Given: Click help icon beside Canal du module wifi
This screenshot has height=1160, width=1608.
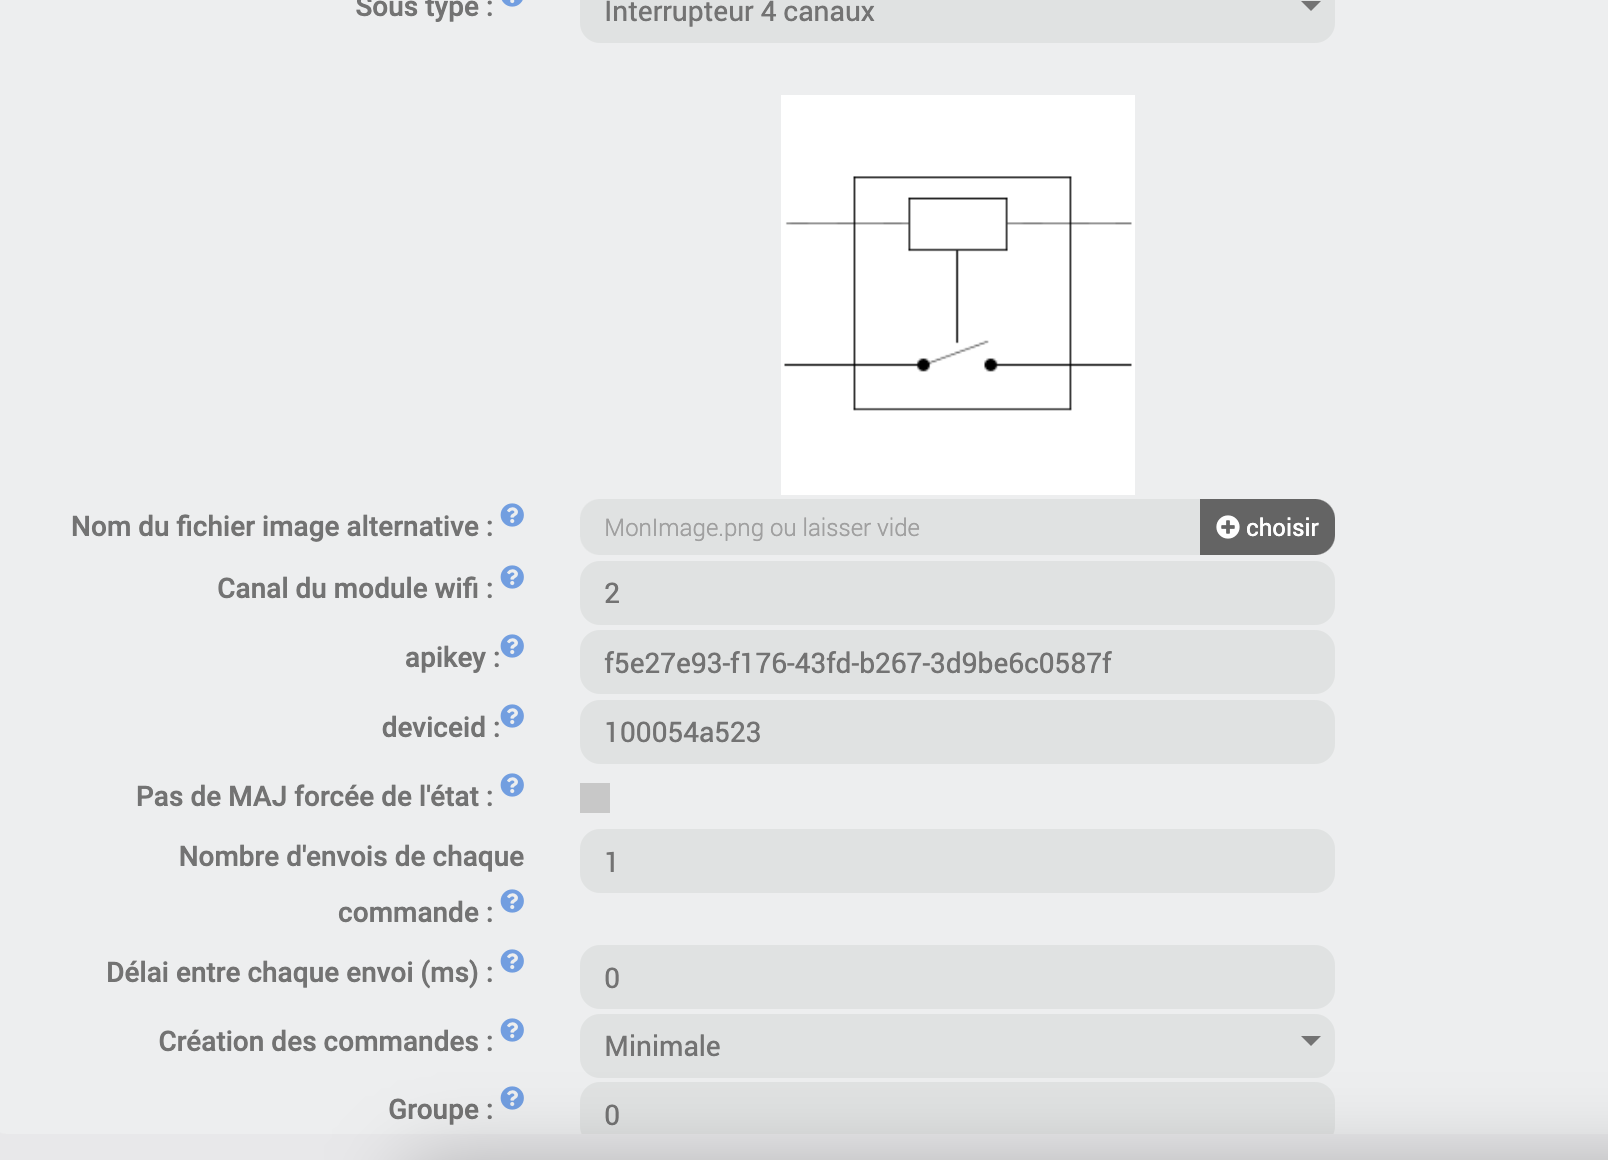Looking at the screenshot, I should point(512,577).
